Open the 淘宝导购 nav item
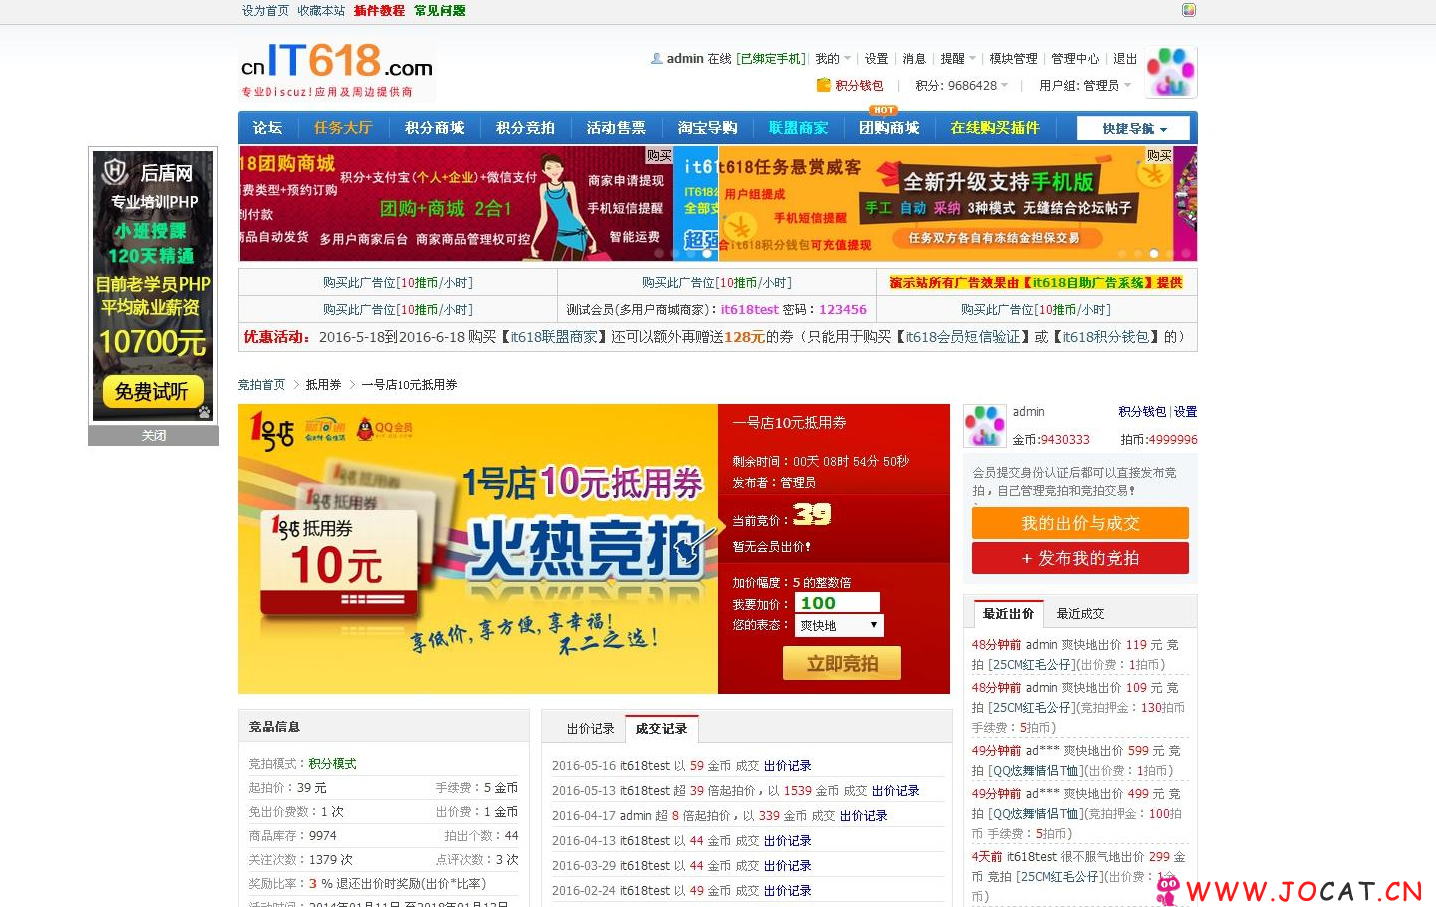Image resolution: width=1436 pixels, height=907 pixels. [707, 128]
